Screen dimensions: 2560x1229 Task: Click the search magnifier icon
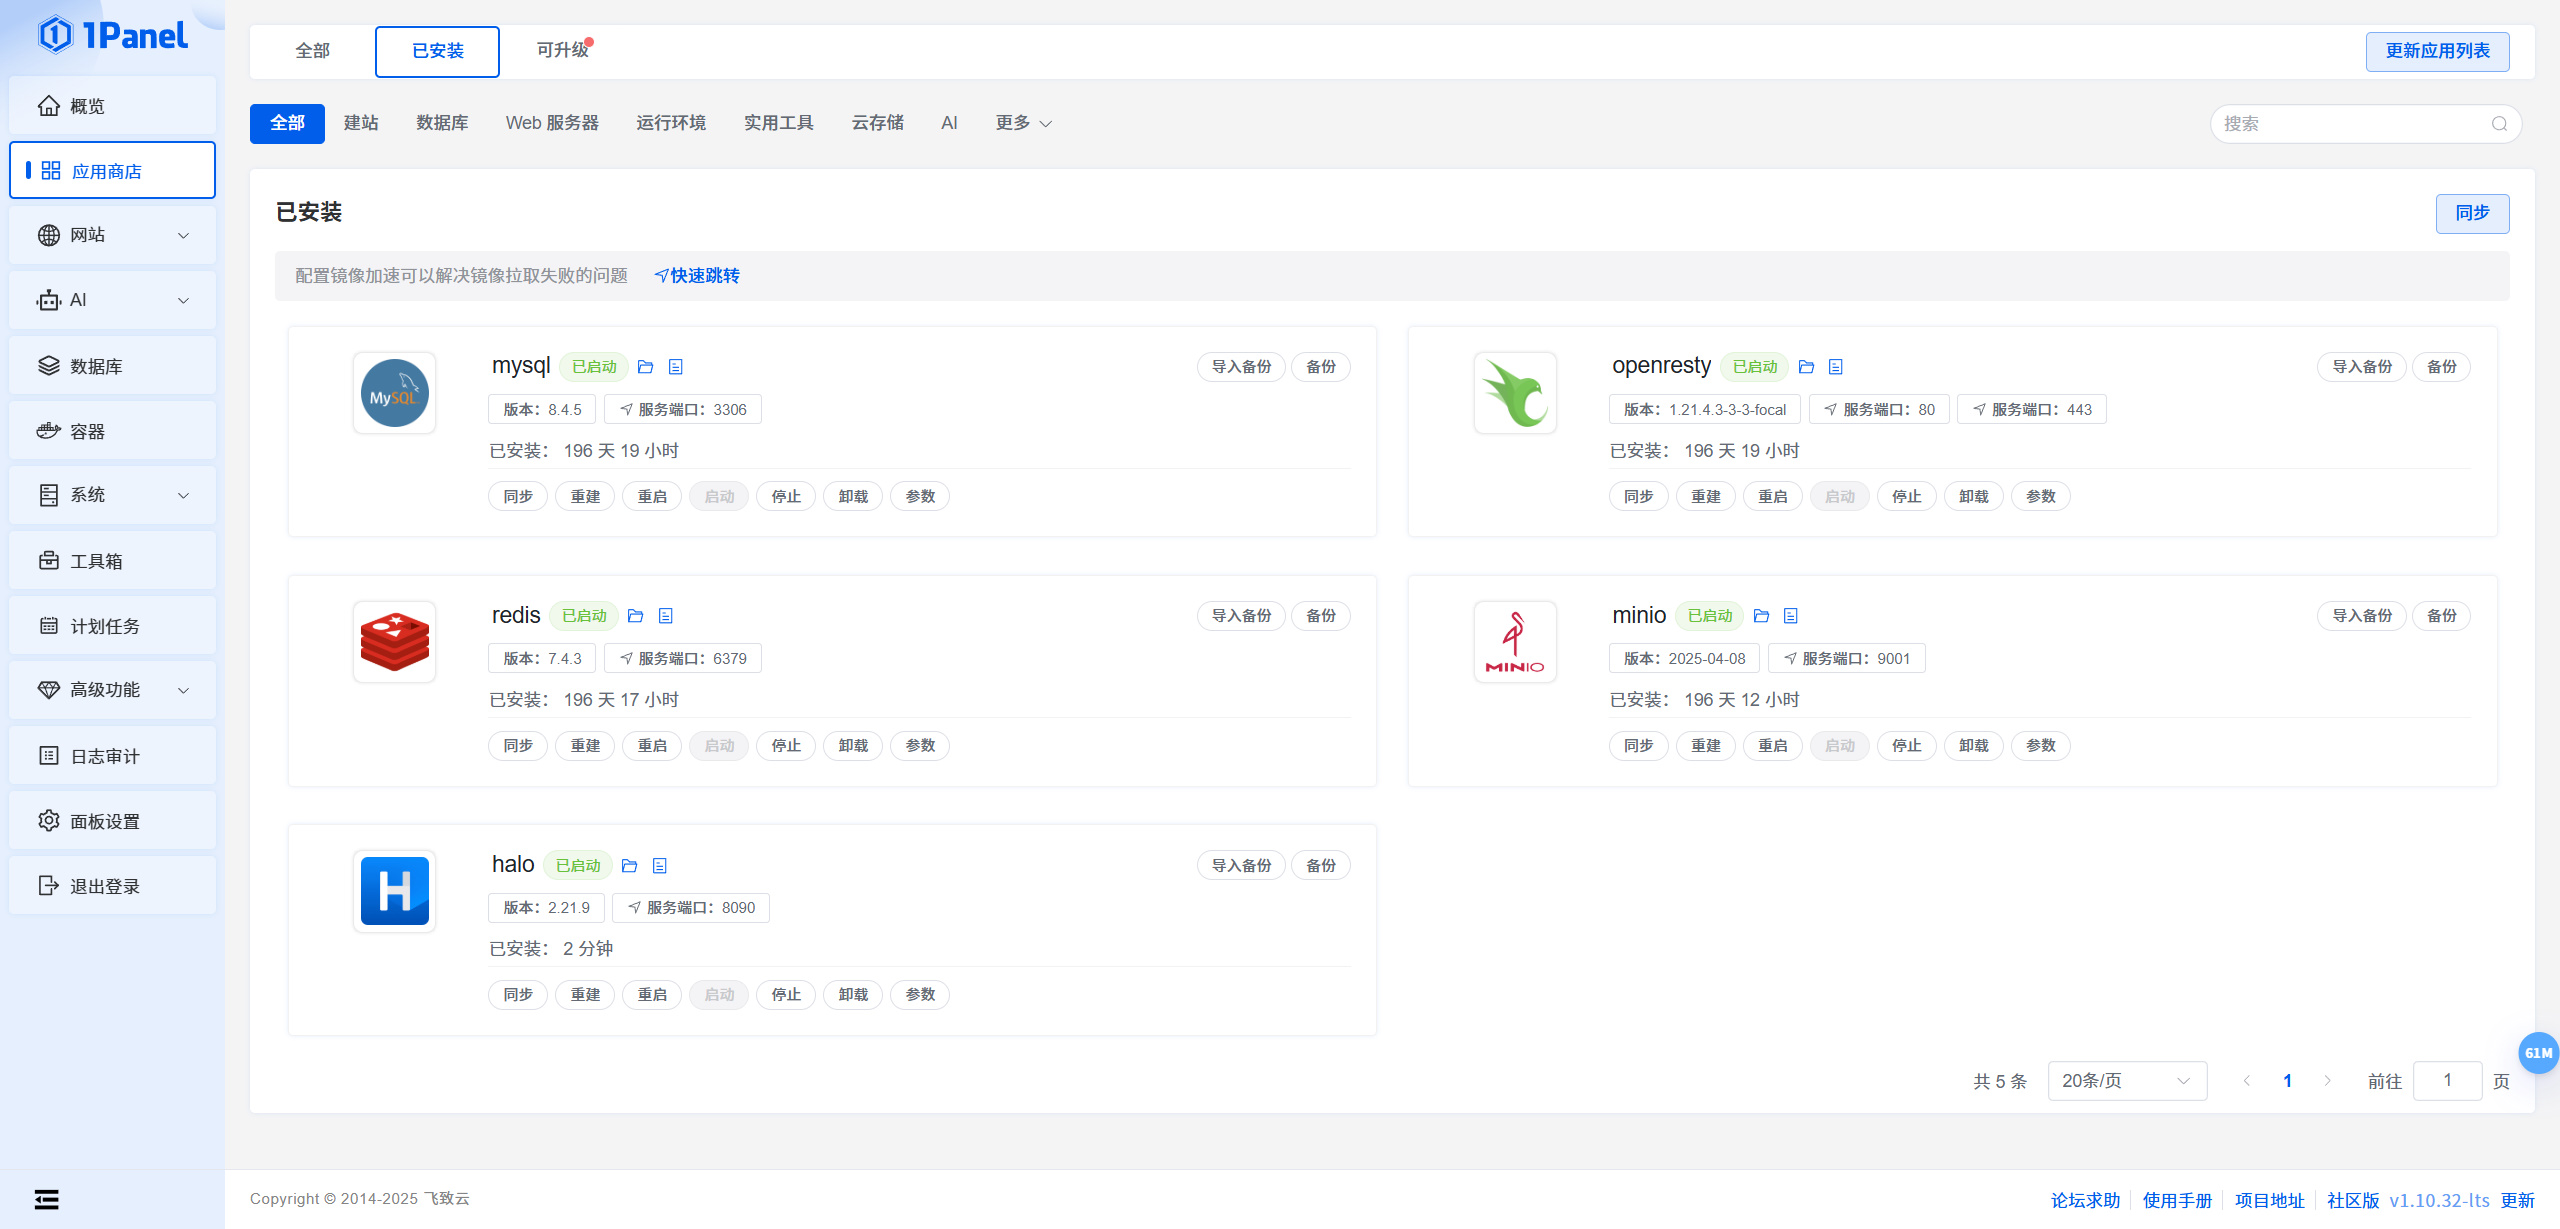click(2499, 124)
